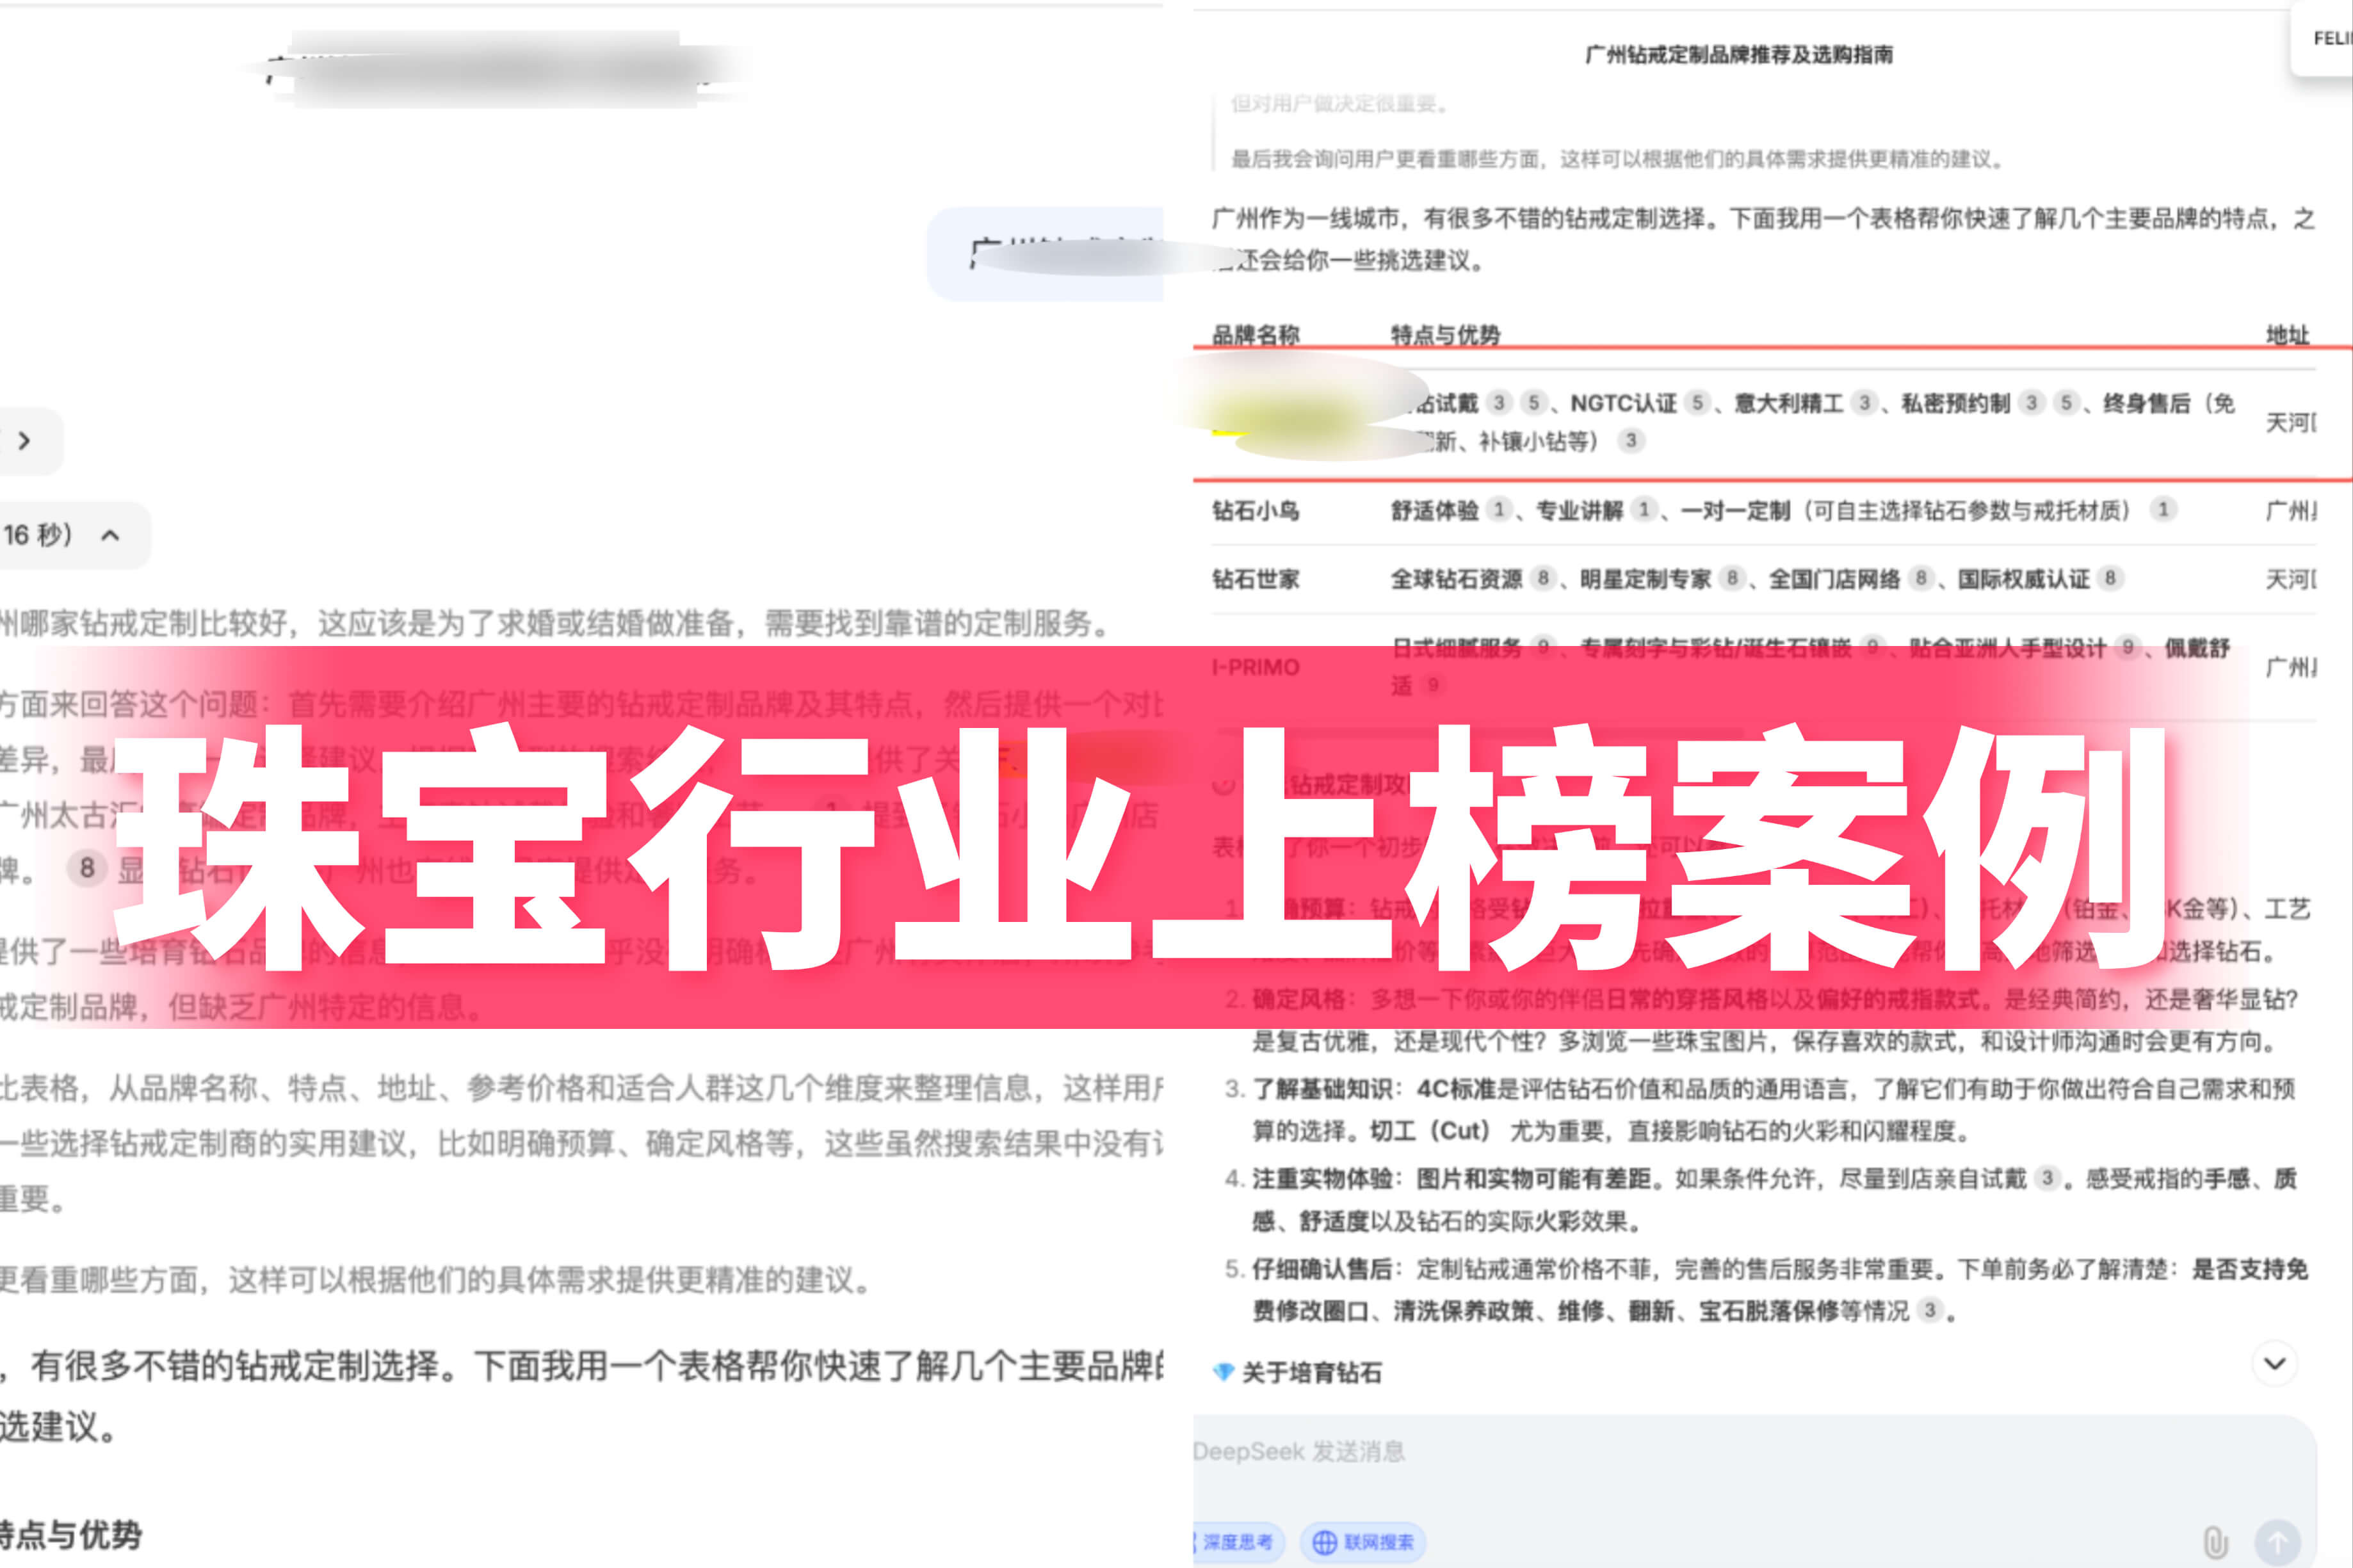Select the 钻石小鸟 brand cell
2353x1568 pixels.
click(1255, 511)
